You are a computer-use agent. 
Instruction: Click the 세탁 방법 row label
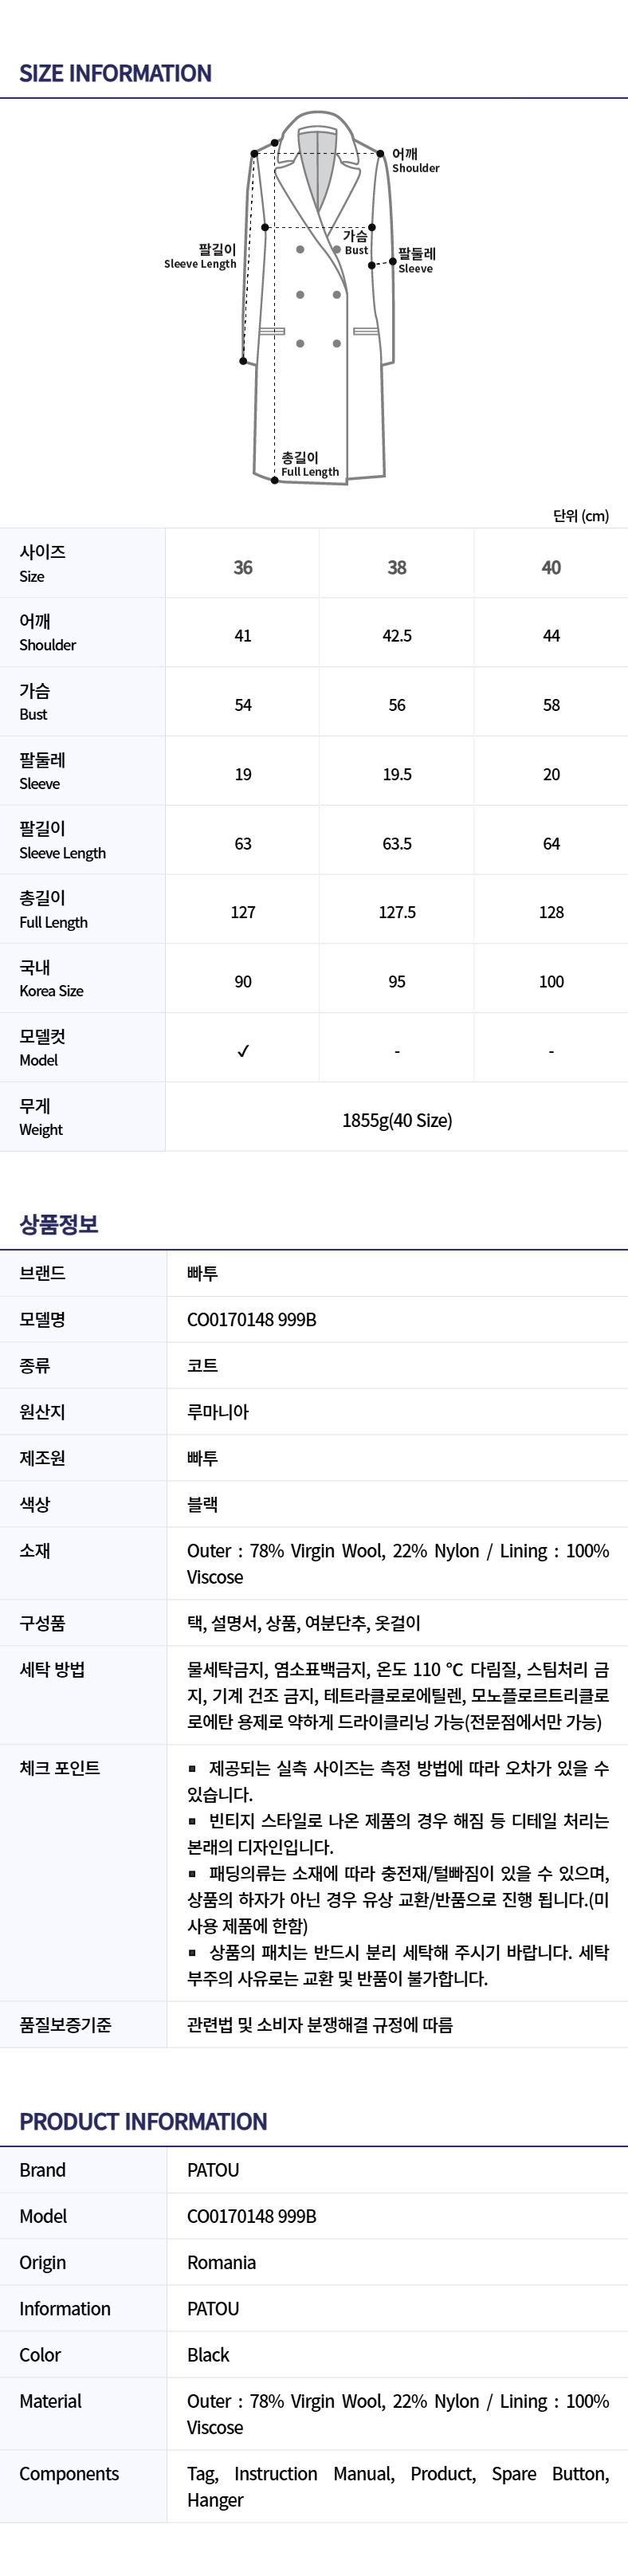(x=52, y=1669)
